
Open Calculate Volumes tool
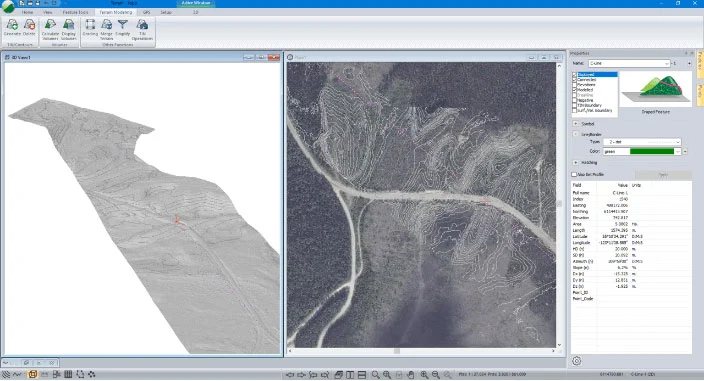pyautogui.click(x=50, y=30)
